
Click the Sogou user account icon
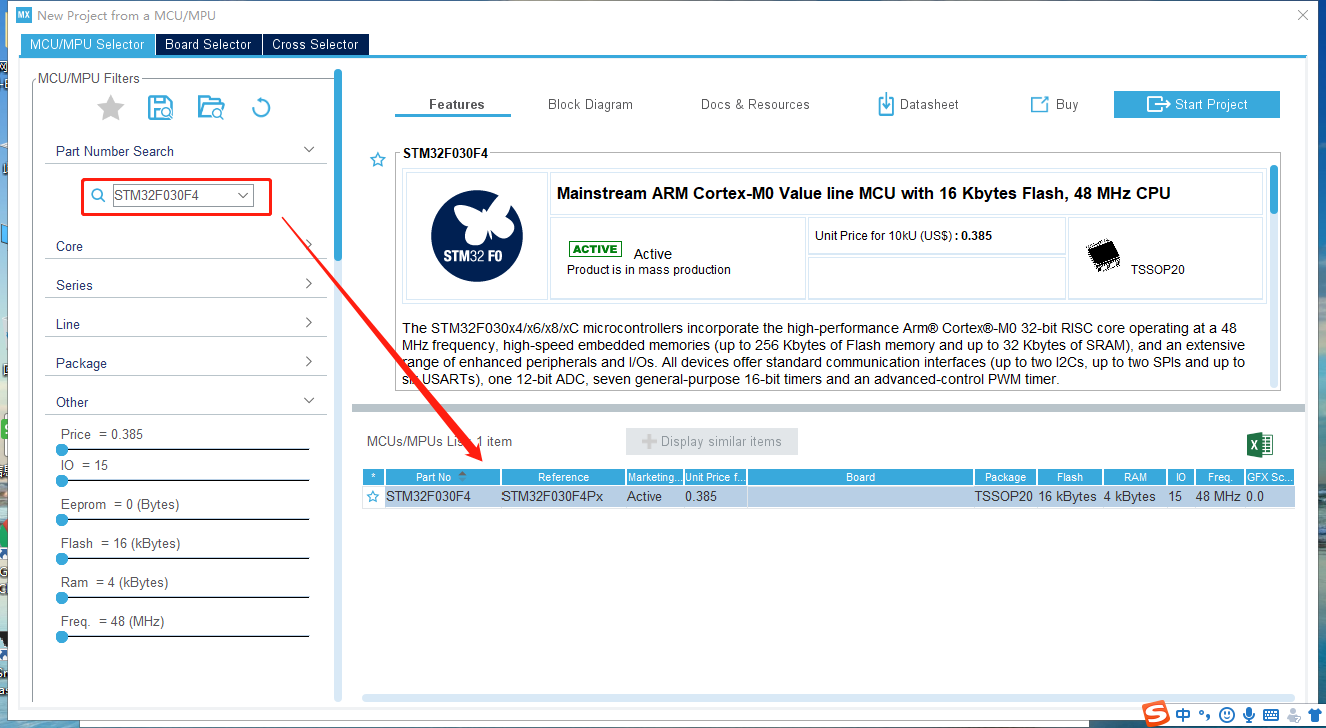pos(1293,715)
